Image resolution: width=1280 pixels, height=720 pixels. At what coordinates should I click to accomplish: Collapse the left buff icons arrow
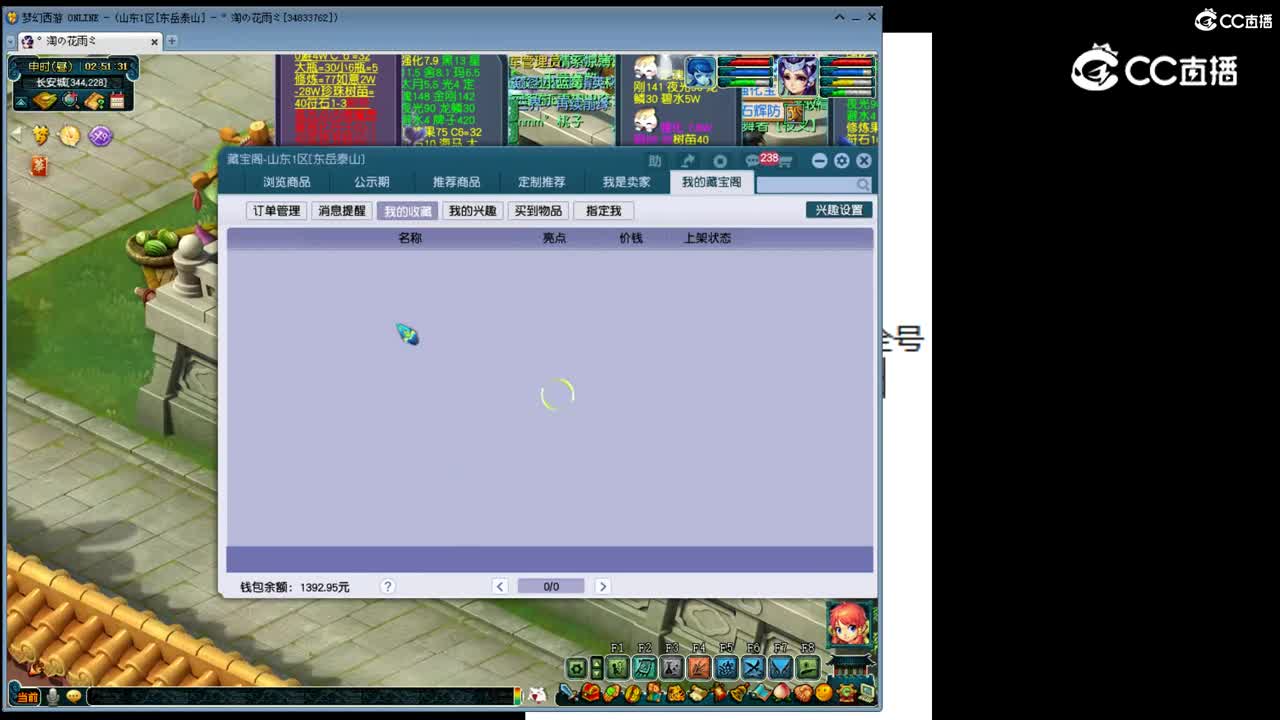(16, 134)
